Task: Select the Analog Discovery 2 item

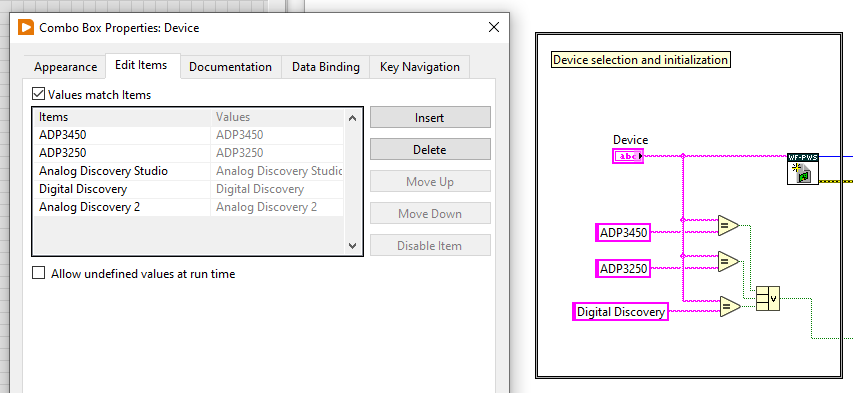Action: point(122,207)
